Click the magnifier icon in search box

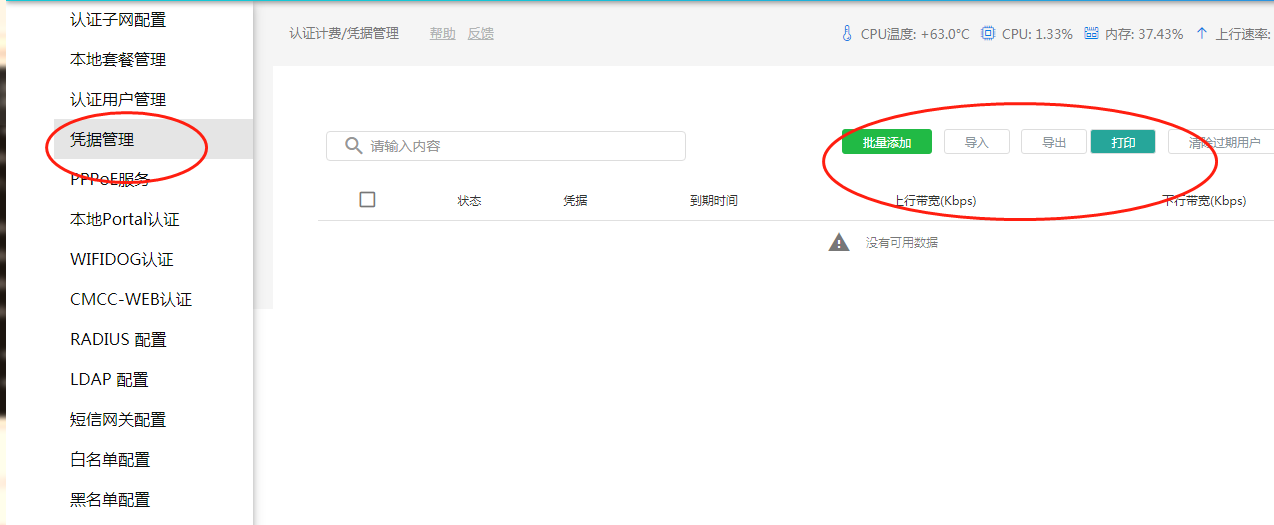coord(353,146)
